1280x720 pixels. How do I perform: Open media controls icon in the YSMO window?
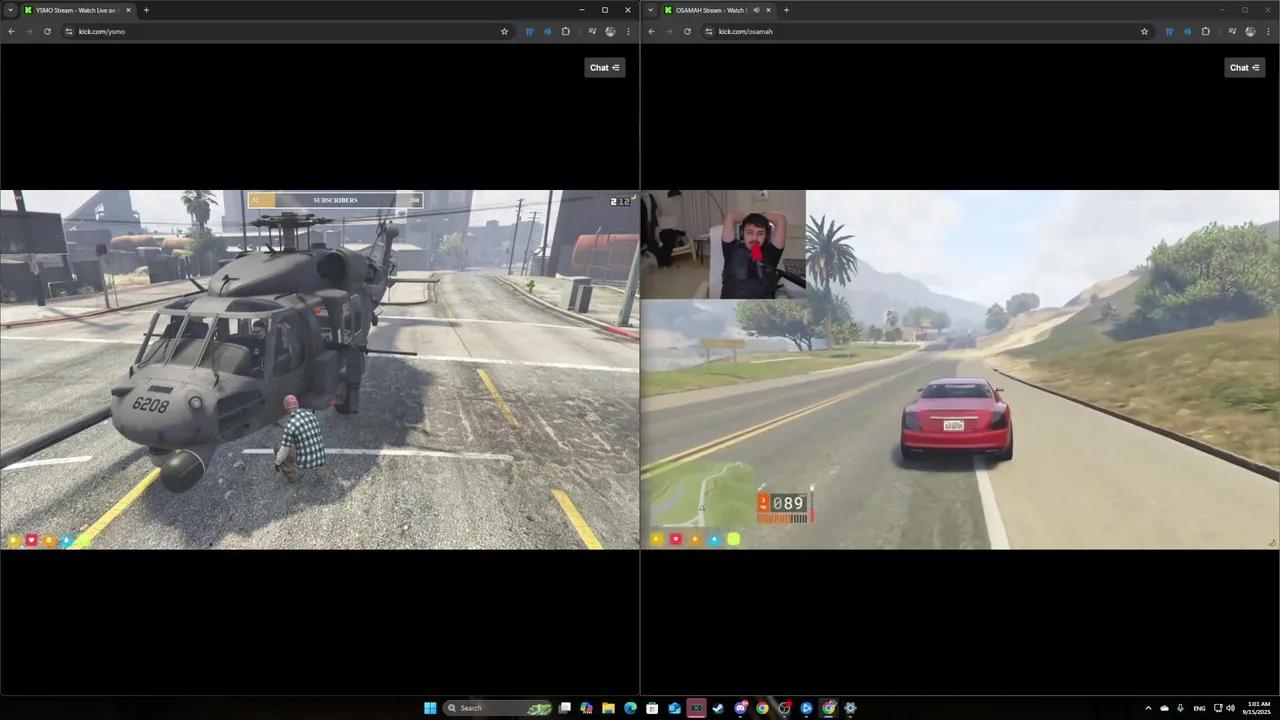(x=592, y=31)
